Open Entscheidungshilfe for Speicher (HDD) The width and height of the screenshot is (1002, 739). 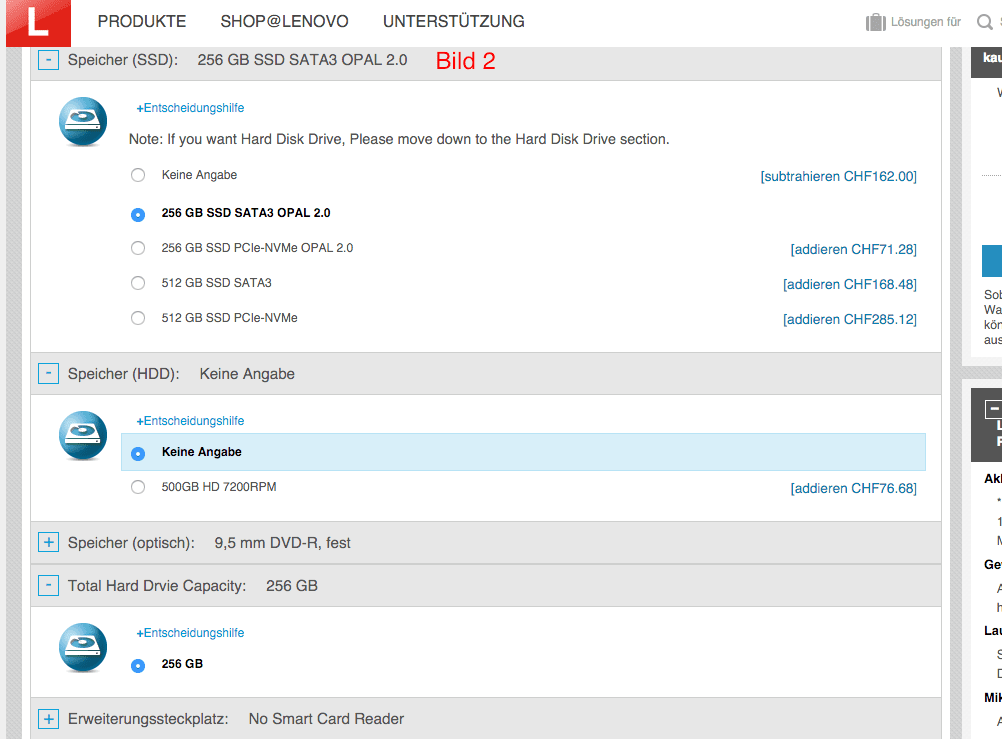click(190, 421)
